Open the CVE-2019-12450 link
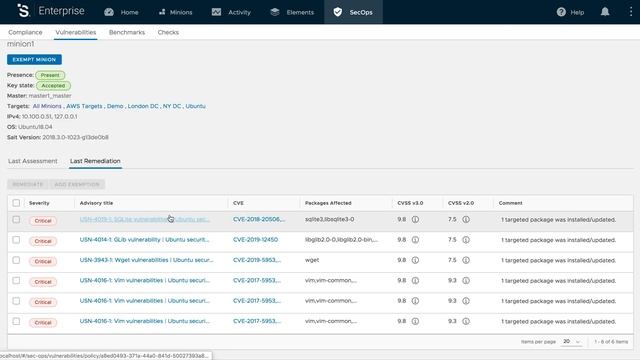The height and width of the screenshot is (360, 640). pos(256,240)
